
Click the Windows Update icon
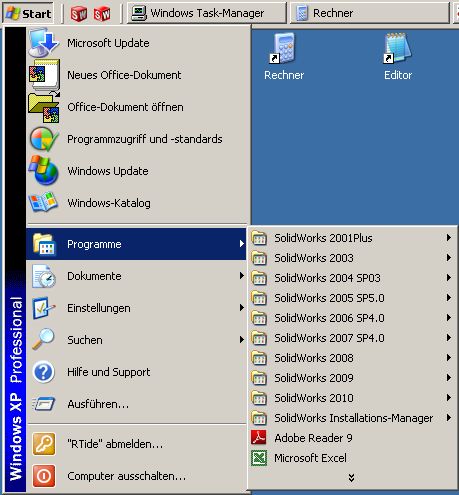pyautogui.click(x=44, y=170)
